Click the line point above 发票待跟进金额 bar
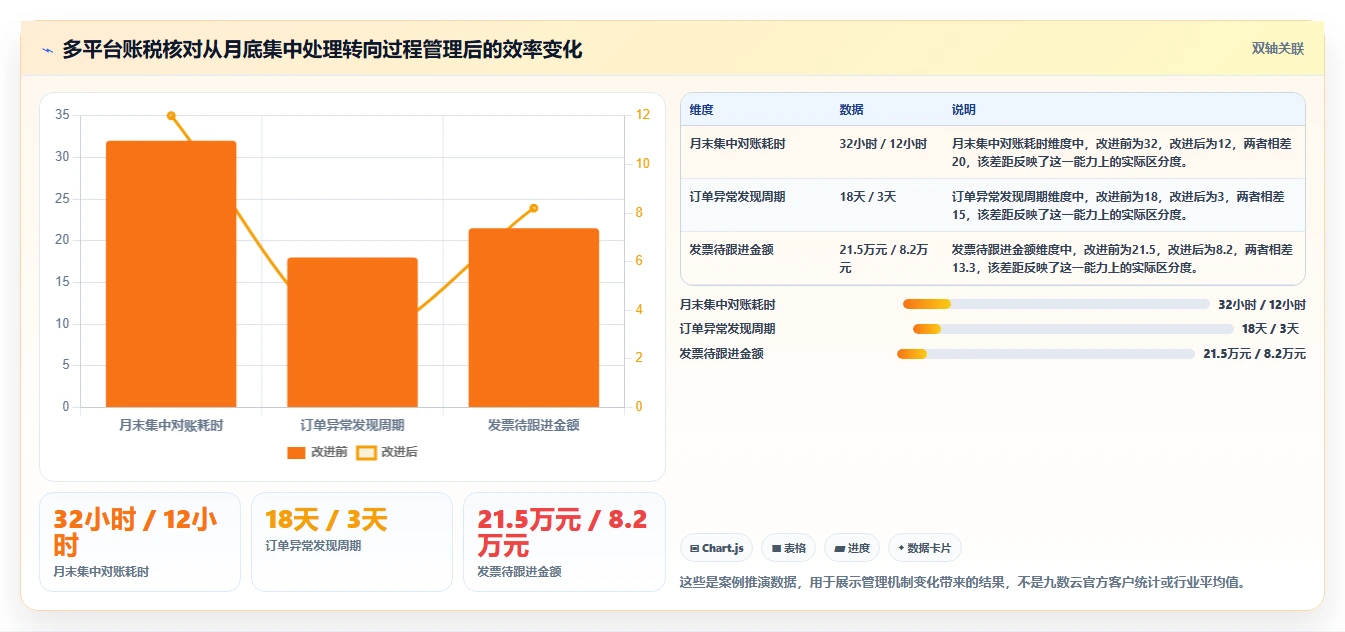The height and width of the screenshot is (632, 1345). pos(534,208)
